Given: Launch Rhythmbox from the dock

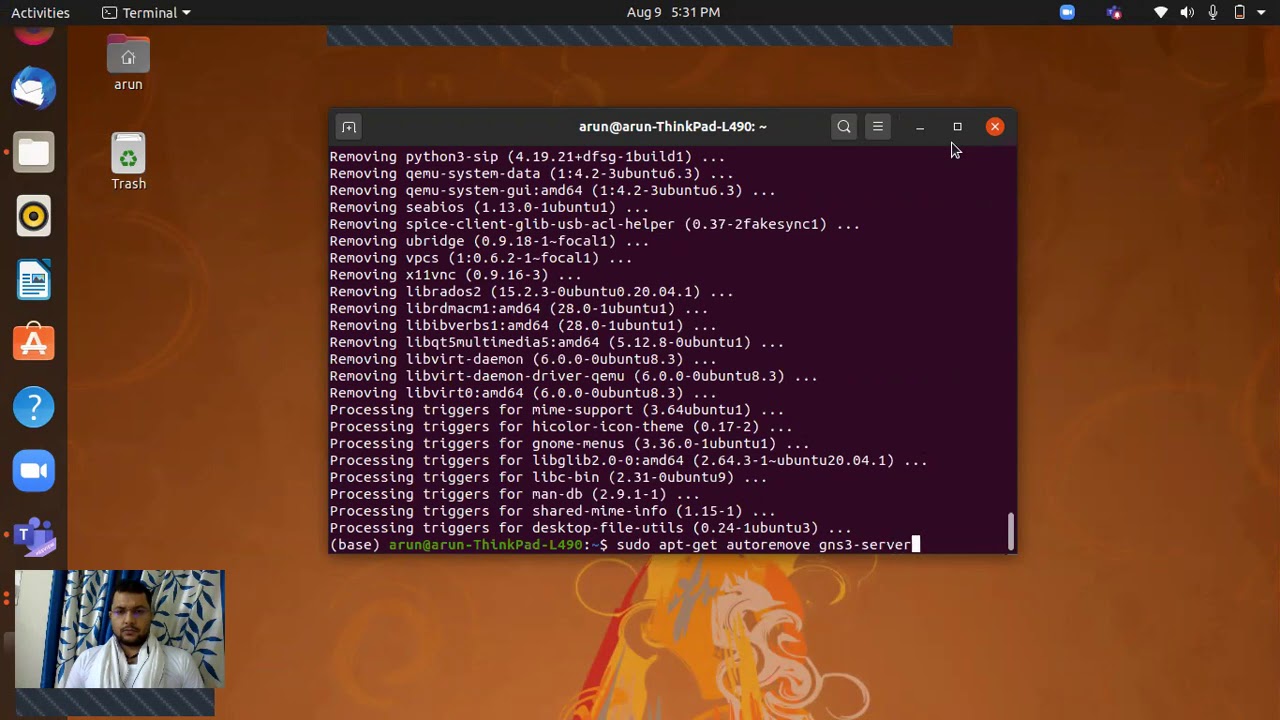Looking at the screenshot, I should click(34, 216).
